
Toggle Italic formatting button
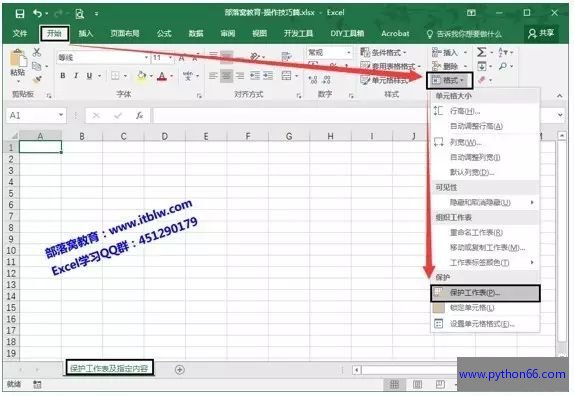coord(76,76)
